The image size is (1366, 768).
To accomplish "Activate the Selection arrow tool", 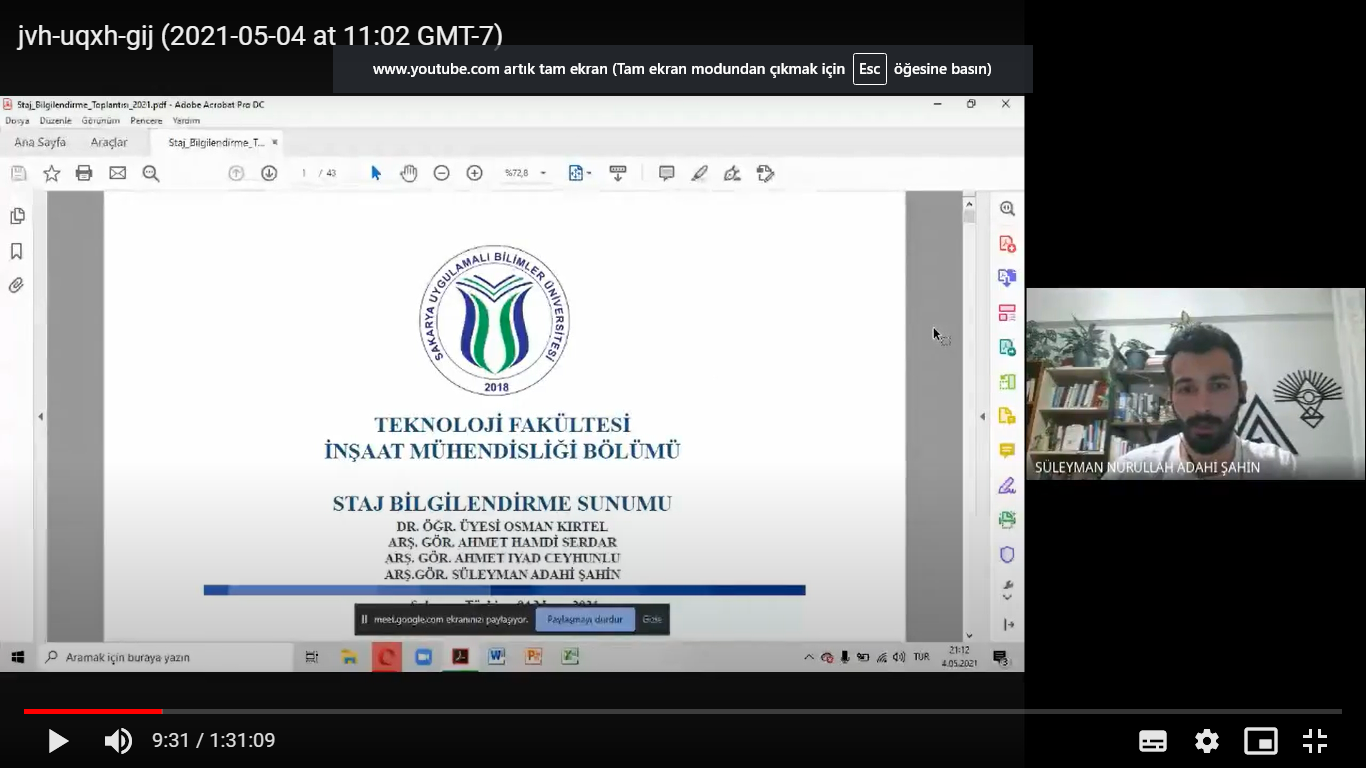I will tap(376, 173).
